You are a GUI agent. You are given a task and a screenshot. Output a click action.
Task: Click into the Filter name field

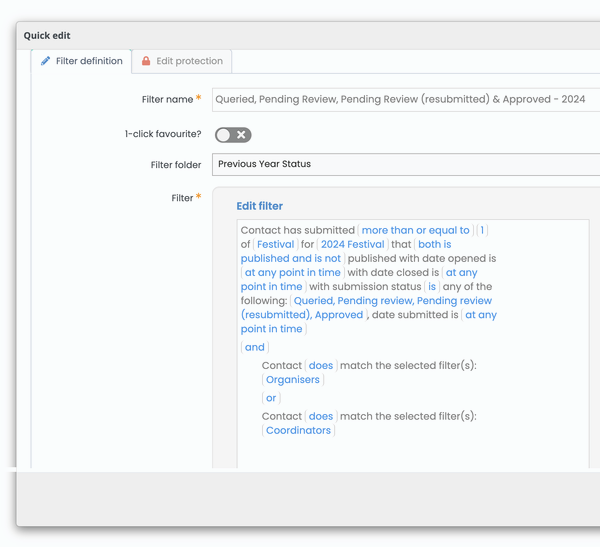(x=406, y=100)
